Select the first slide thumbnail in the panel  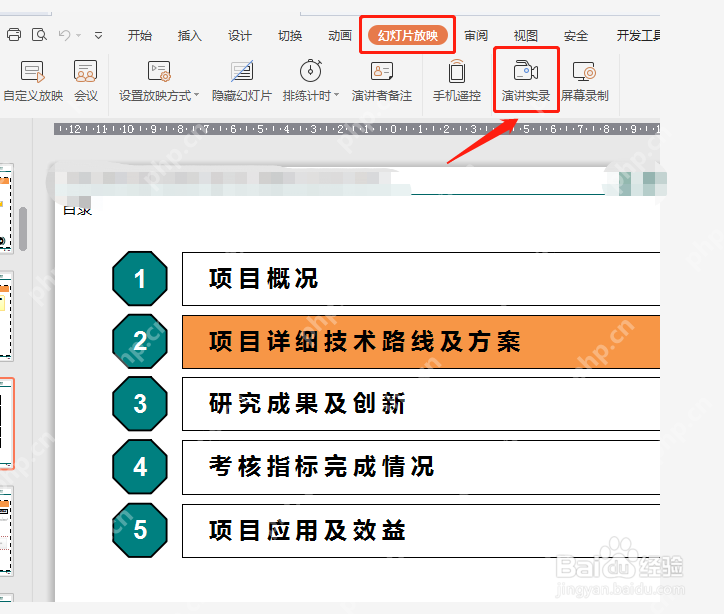(6, 208)
